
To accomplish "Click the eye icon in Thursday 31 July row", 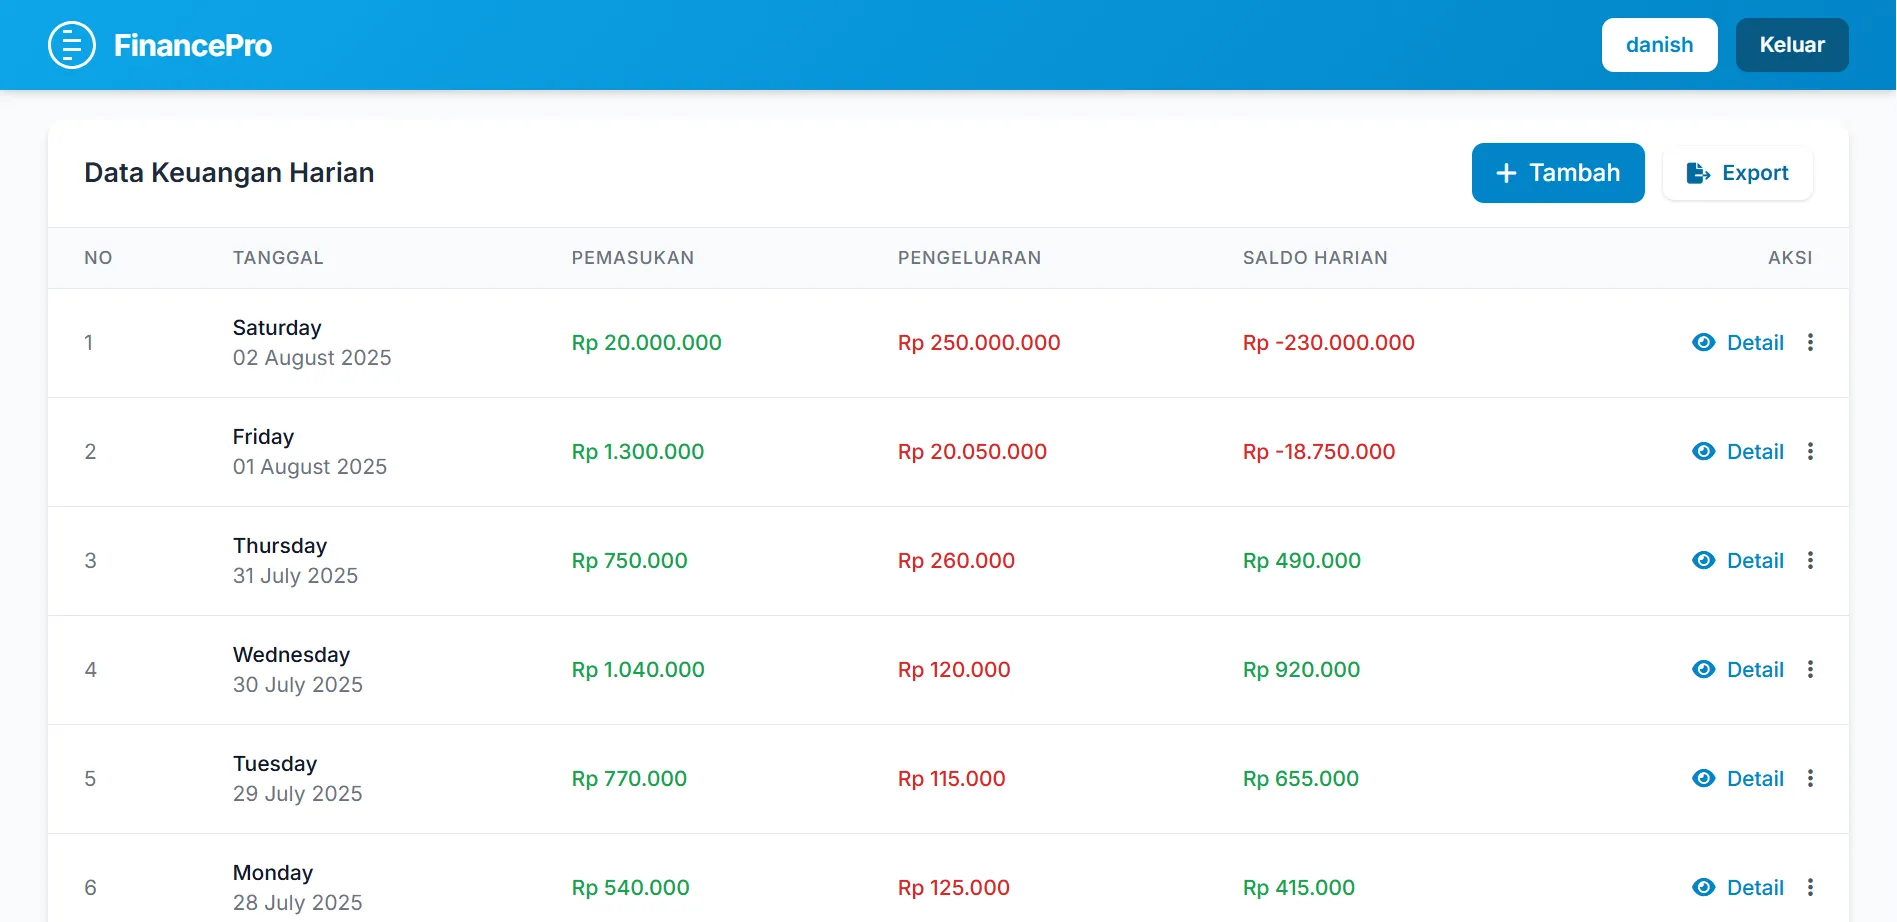I will point(1703,561).
